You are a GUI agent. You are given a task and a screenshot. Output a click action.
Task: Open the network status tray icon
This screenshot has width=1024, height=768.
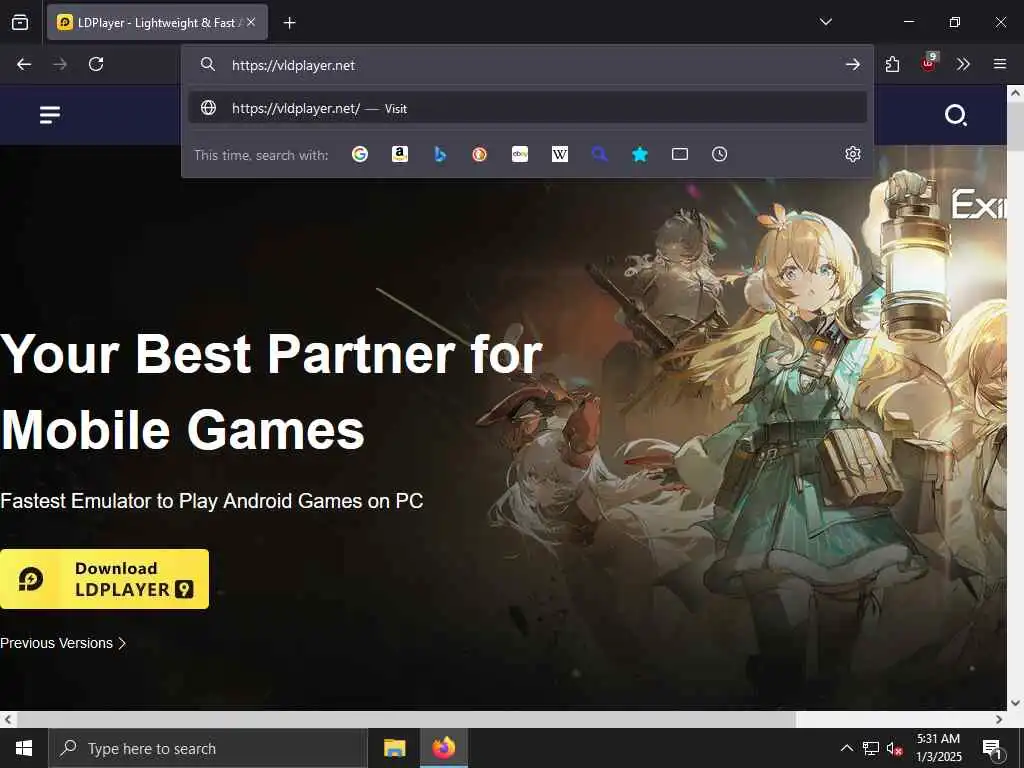pyautogui.click(x=871, y=748)
